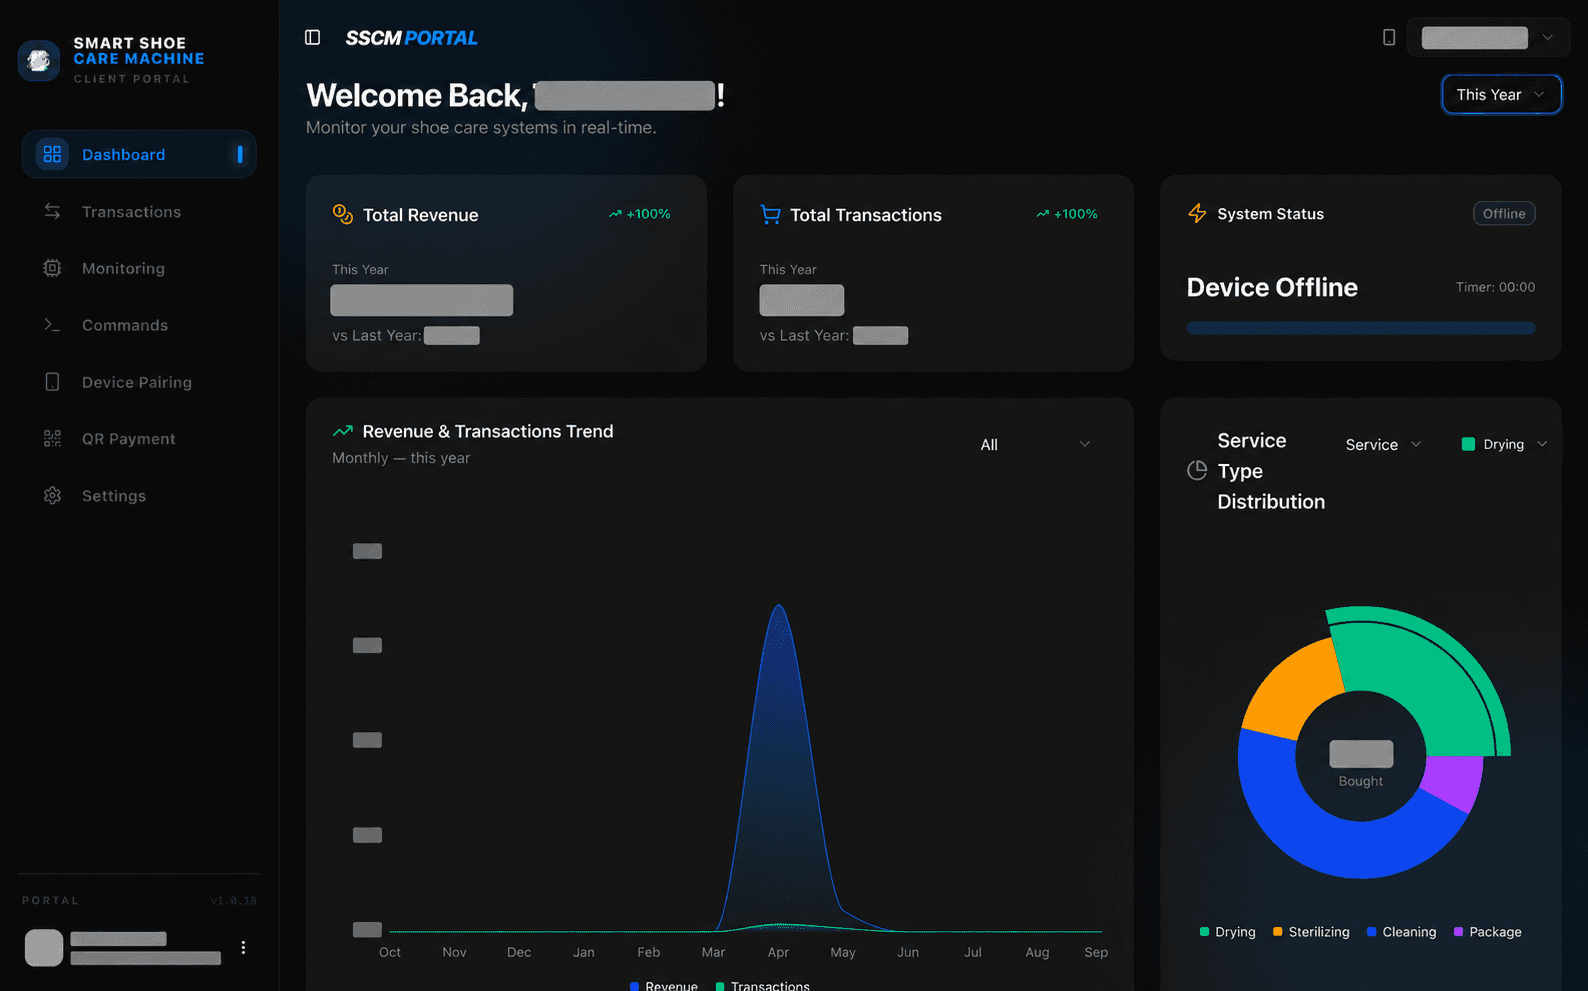Open the user options three-dot menu
Screen dimensions: 1588x991
point(243,947)
